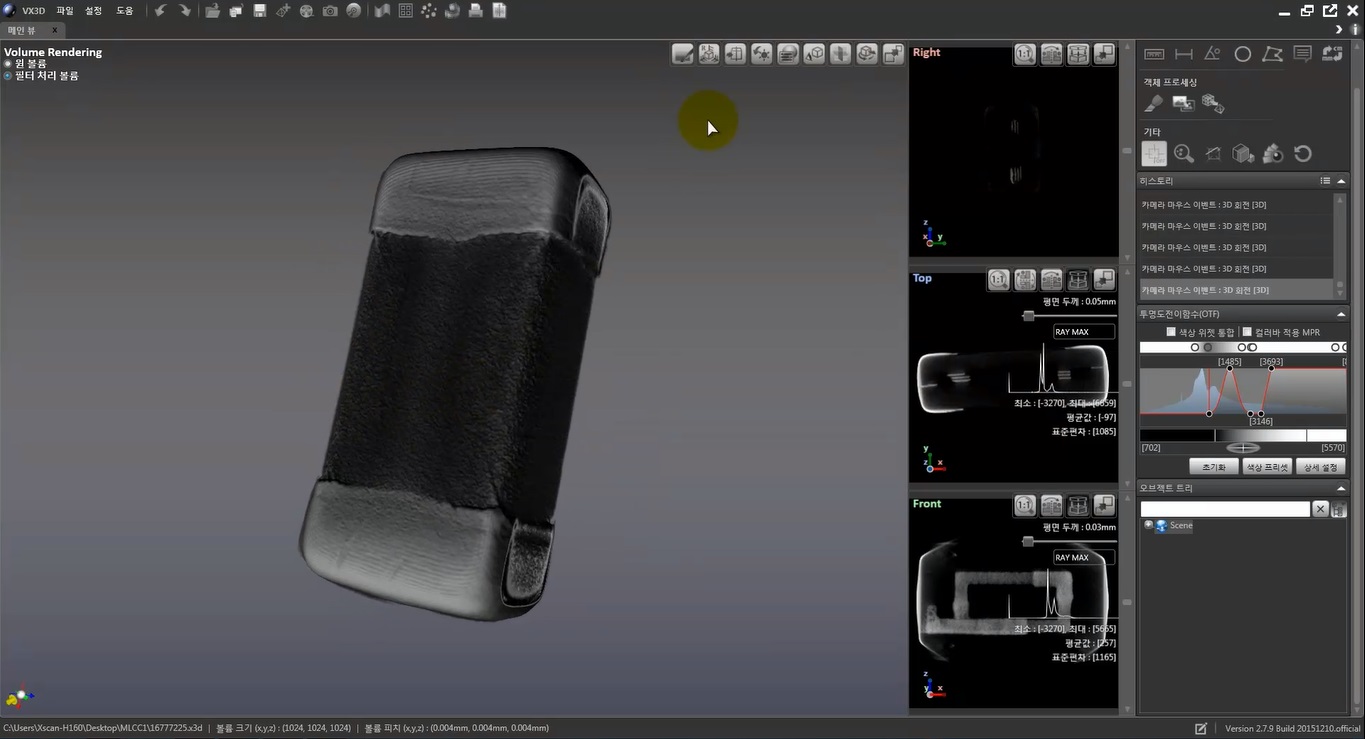This screenshot has height=739, width=1365.
Task: Click the object tree search input field
Action: (1225, 509)
